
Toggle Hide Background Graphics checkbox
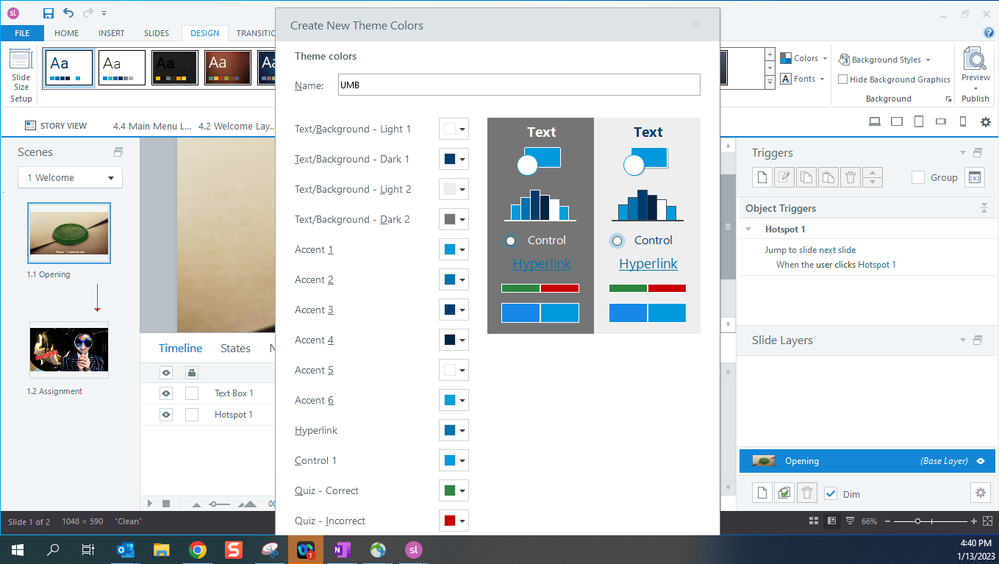pyautogui.click(x=843, y=80)
